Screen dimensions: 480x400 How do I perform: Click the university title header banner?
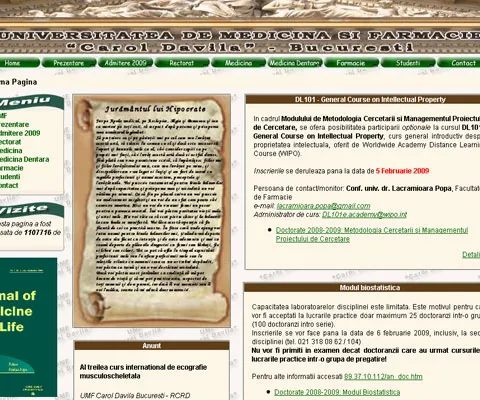click(240, 41)
